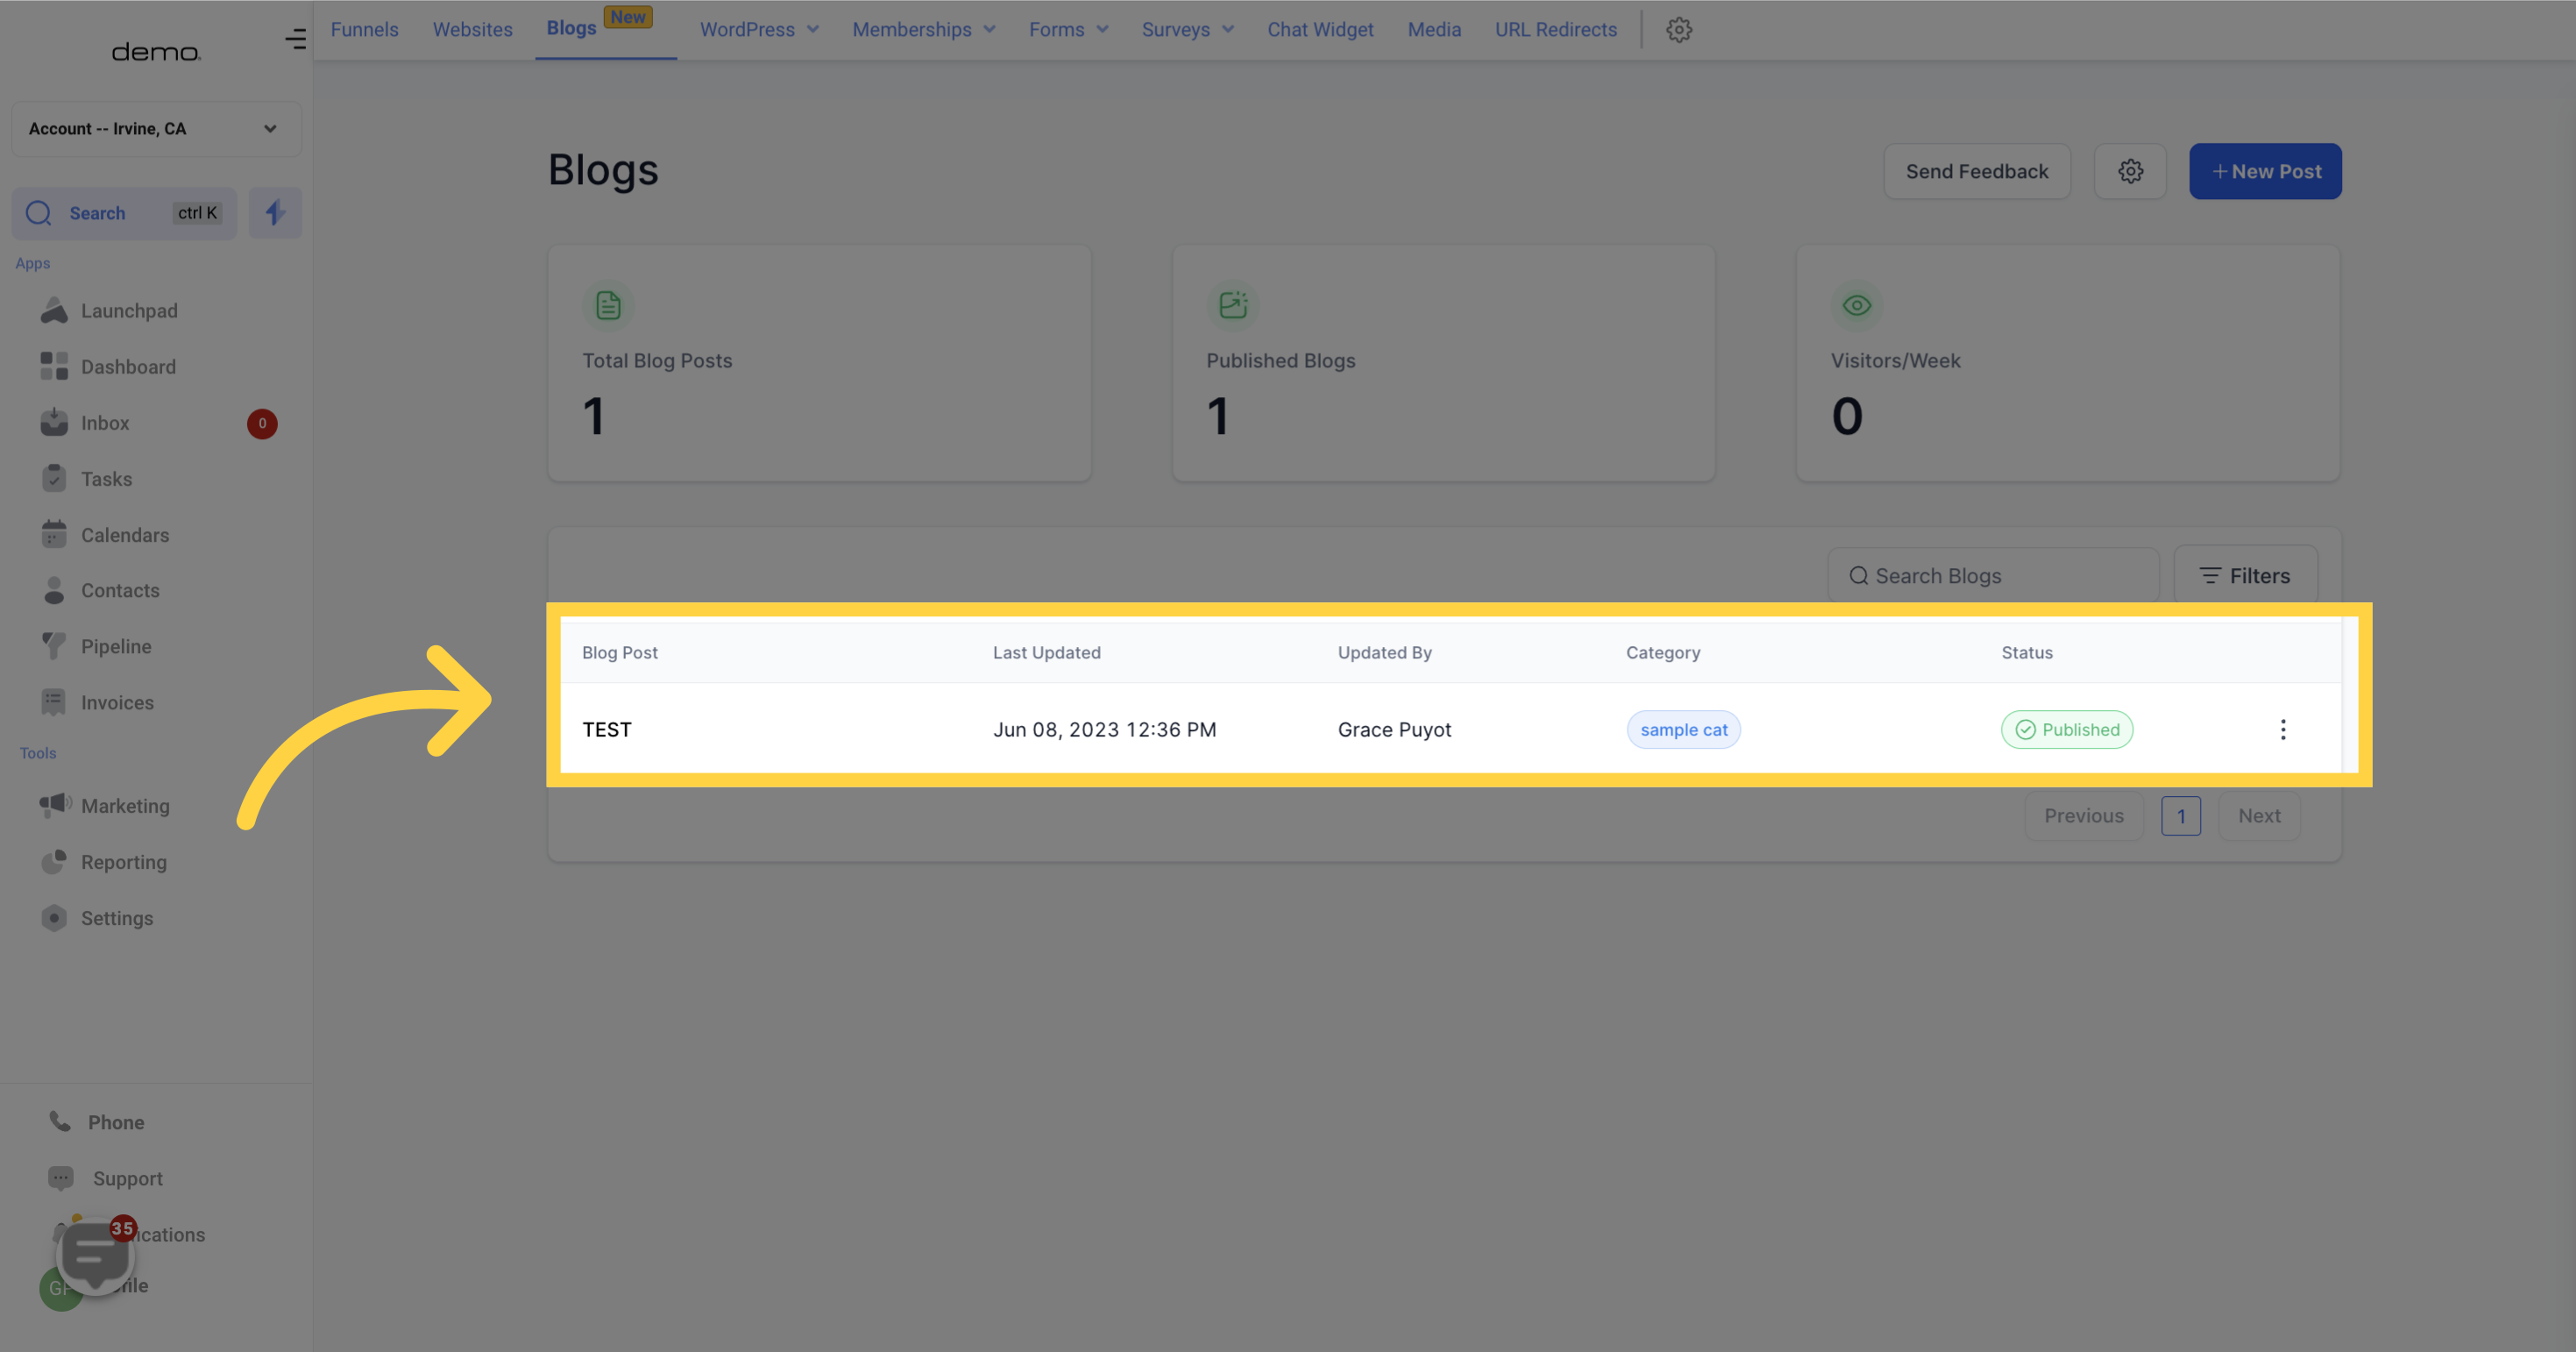Screen dimensions: 2576x1352
Task: Click the Visitors/Week eye icon
Action: tap(1857, 305)
